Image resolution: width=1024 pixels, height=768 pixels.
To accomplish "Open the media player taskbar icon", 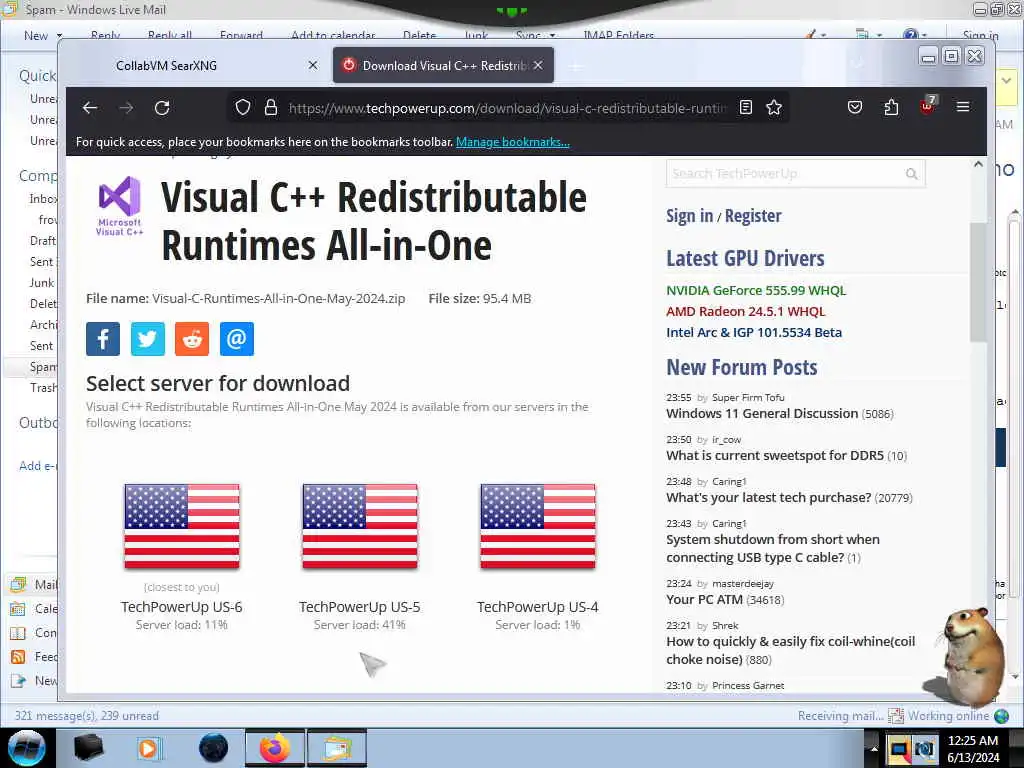I will click(x=150, y=748).
